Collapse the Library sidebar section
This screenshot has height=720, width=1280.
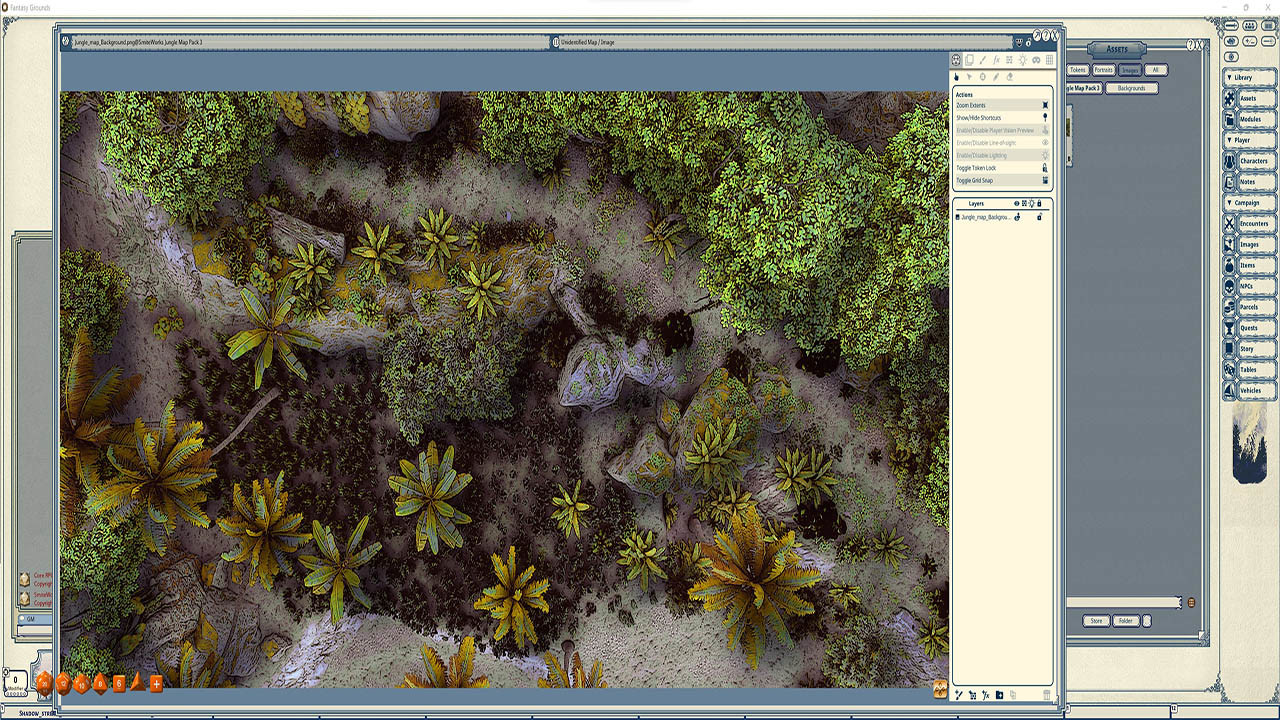pyautogui.click(x=1230, y=77)
